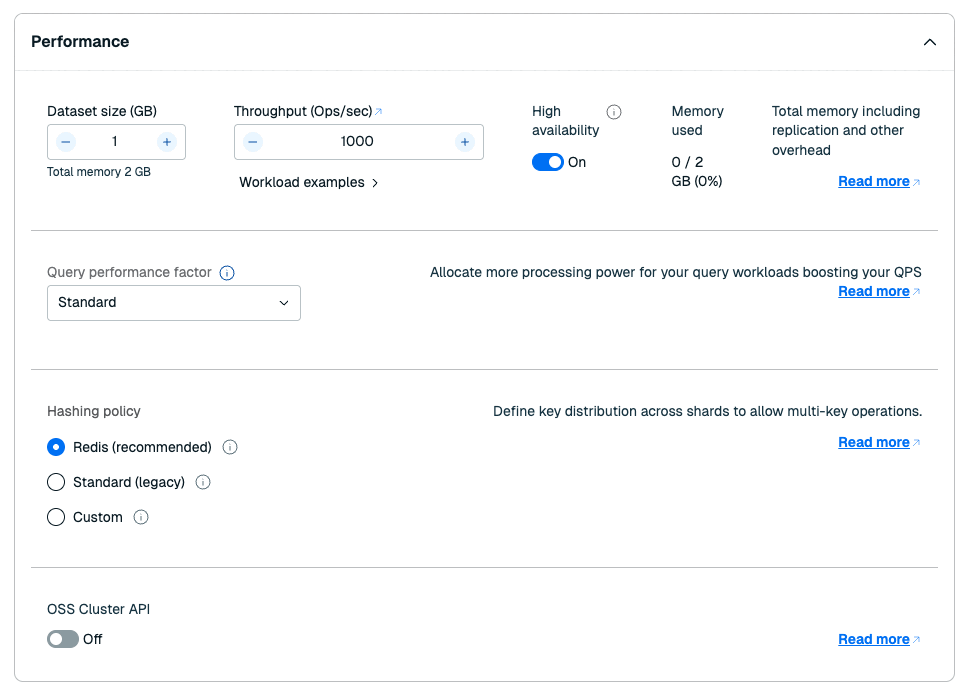Decrease Dataset size with minus button
Viewport: 970px width, 694px height.
(x=66, y=142)
